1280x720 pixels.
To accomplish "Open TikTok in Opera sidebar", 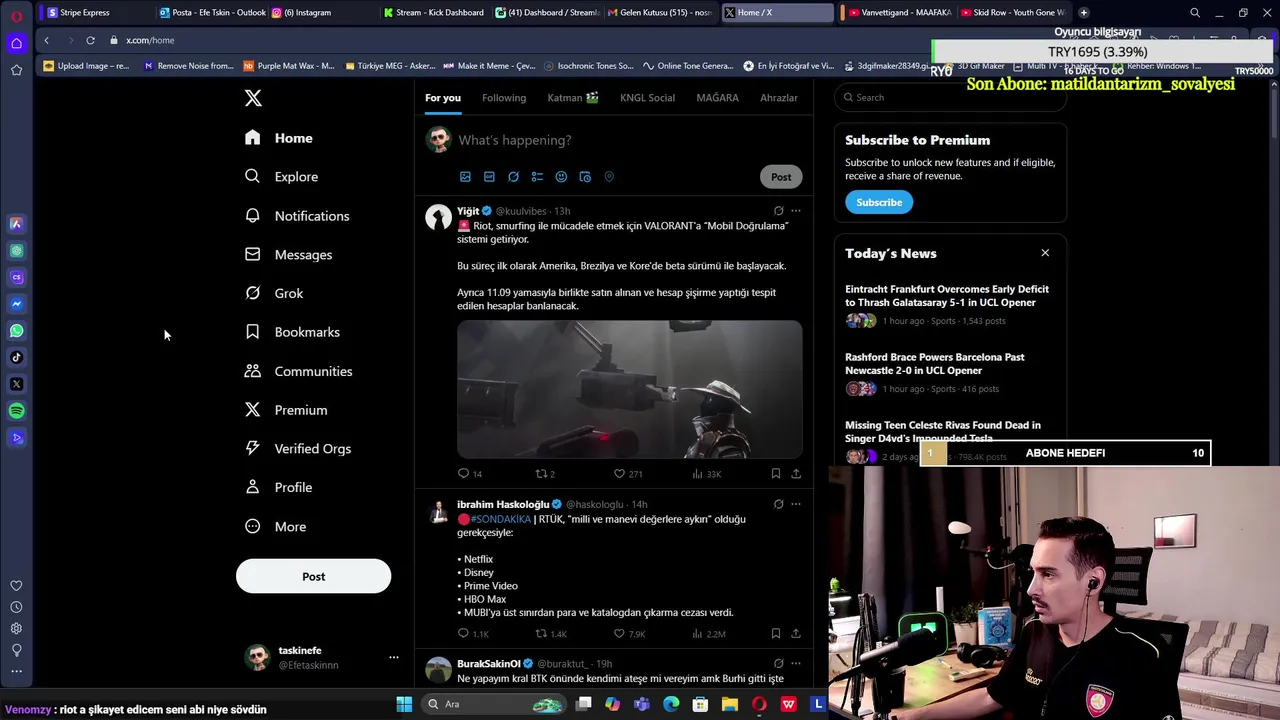I will pos(16,357).
